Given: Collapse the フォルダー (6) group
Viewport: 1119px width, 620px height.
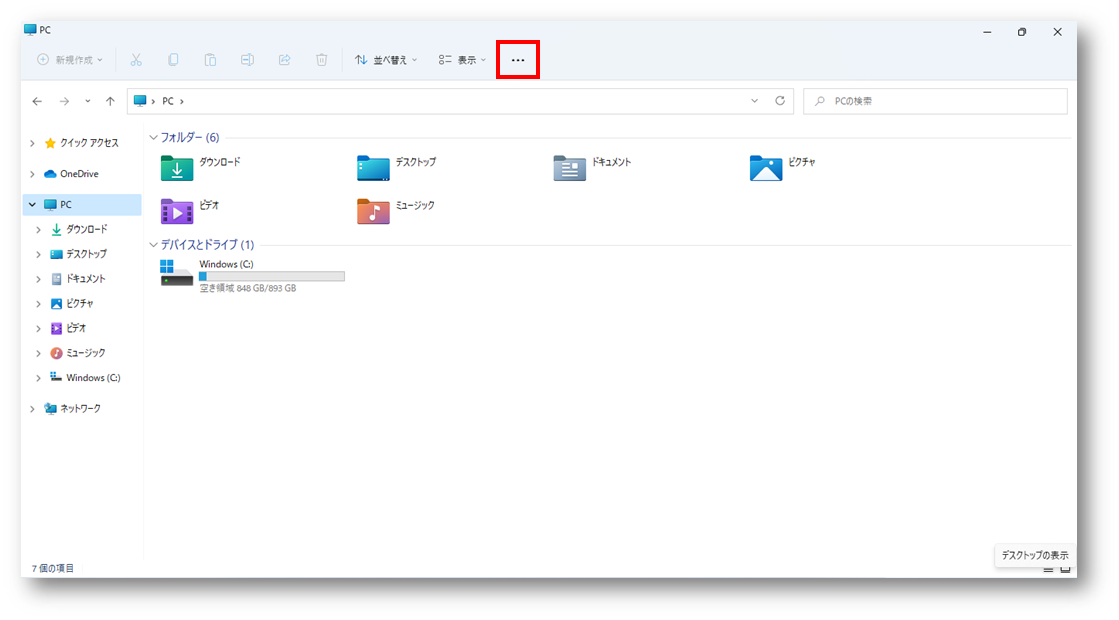Looking at the screenshot, I should (x=153, y=138).
